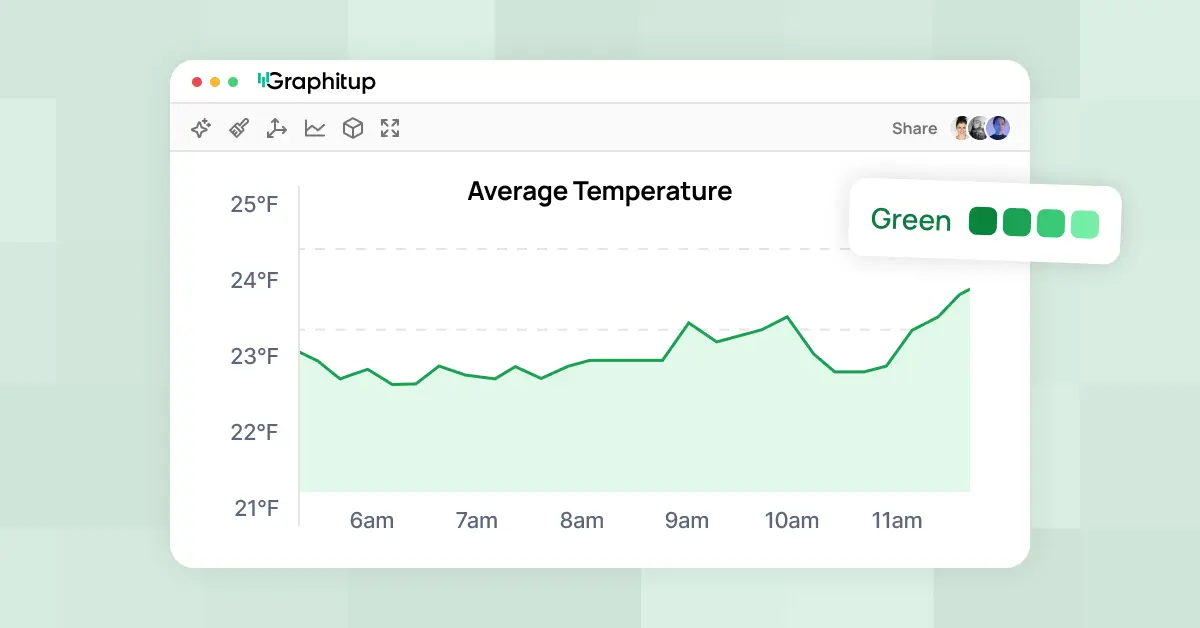Open the first collaborator avatar
This screenshot has width=1200, height=628.
pos(960,128)
